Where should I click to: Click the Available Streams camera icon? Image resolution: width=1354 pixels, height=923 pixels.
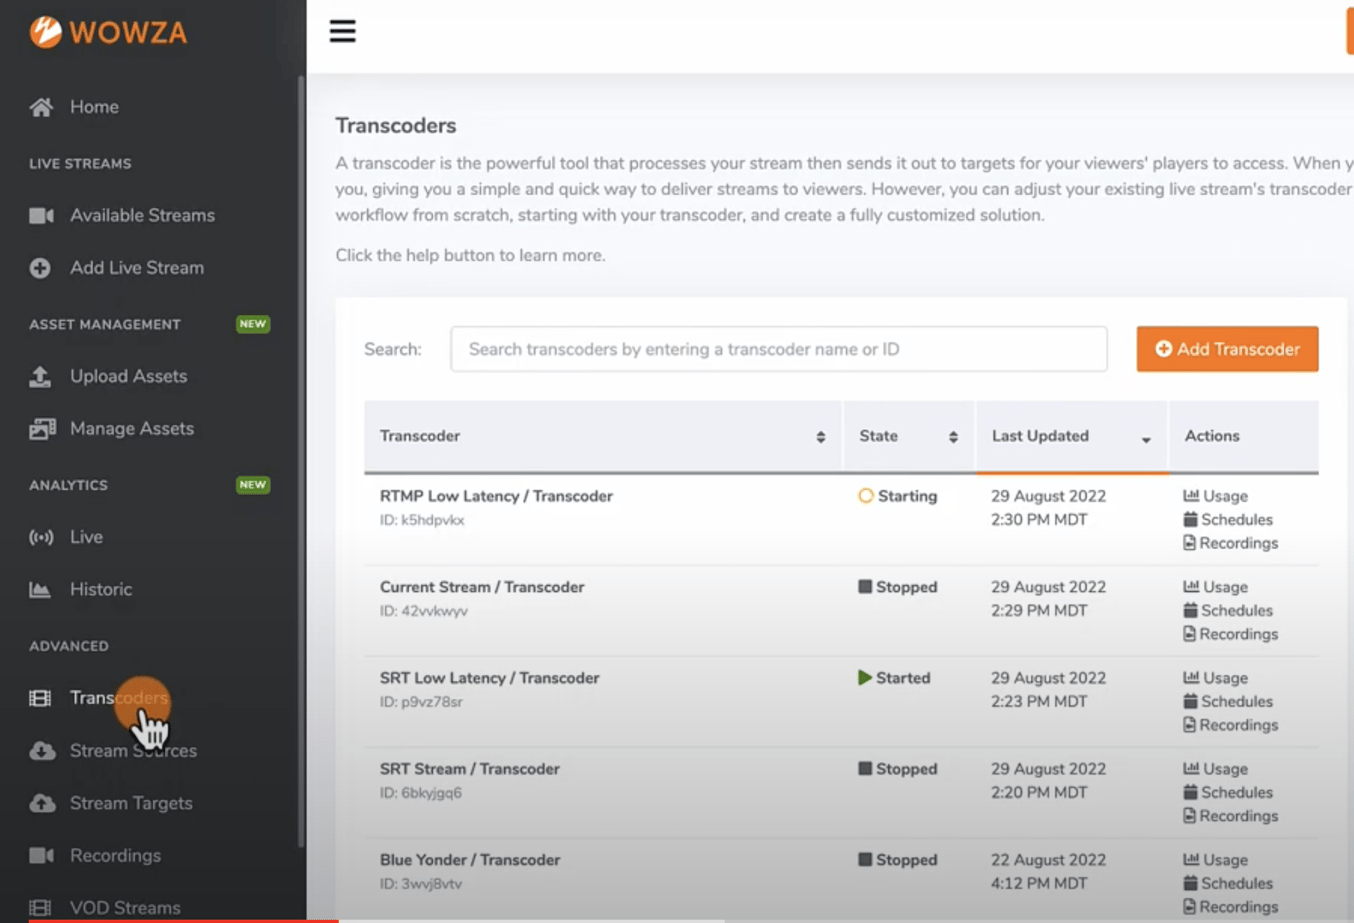click(40, 215)
